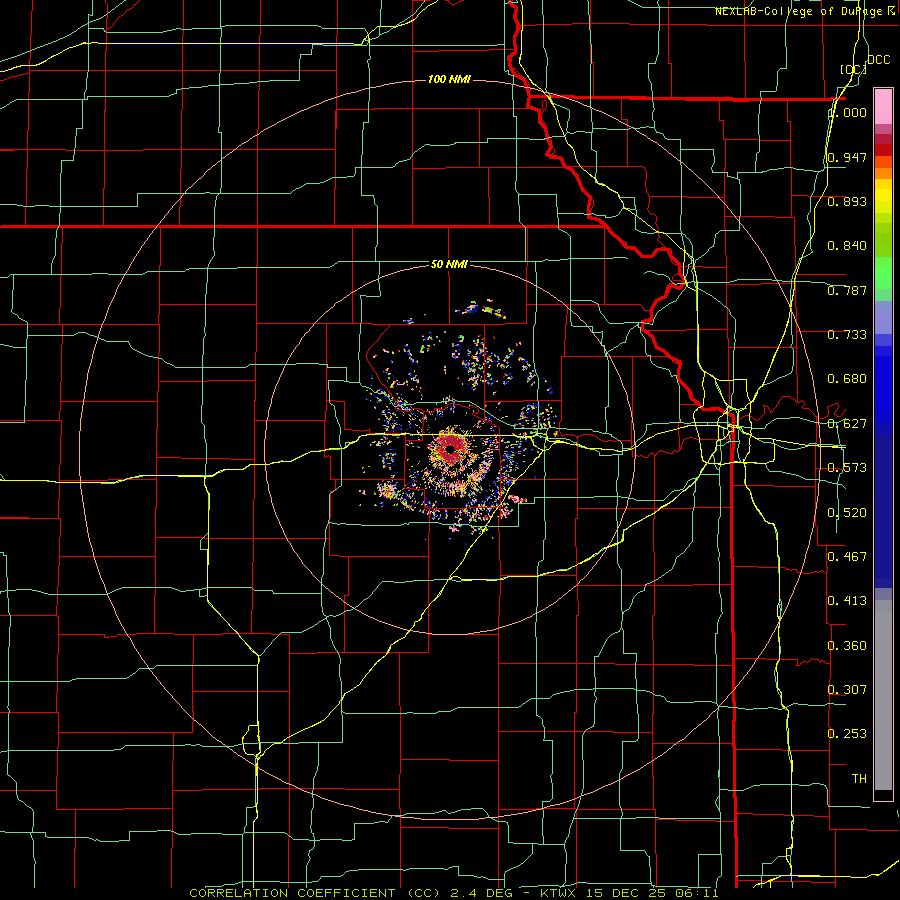Screen dimensions: 900x900
Task: Pick the pink top segment of color scale
Action: [x=883, y=106]
